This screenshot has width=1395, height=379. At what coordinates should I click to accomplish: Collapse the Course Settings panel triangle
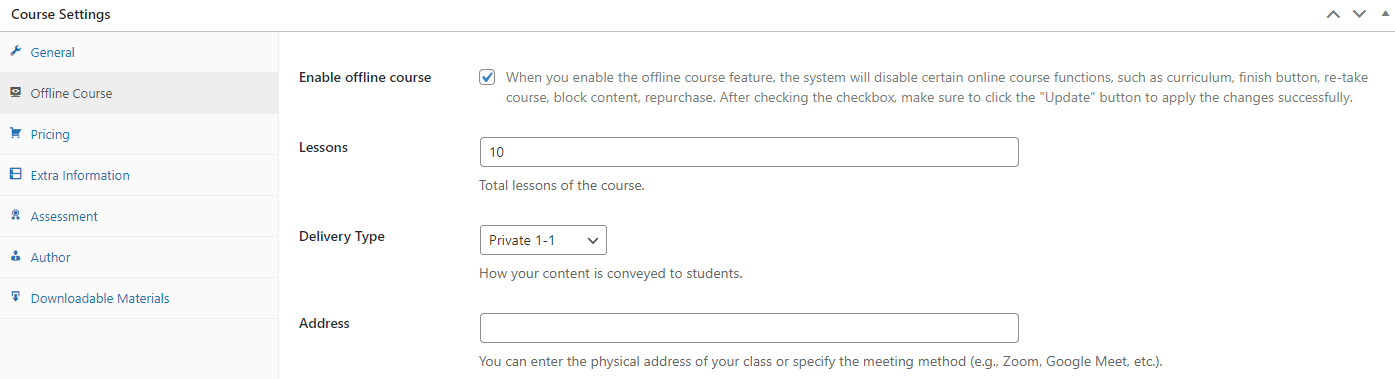(x=1385, y=14)
